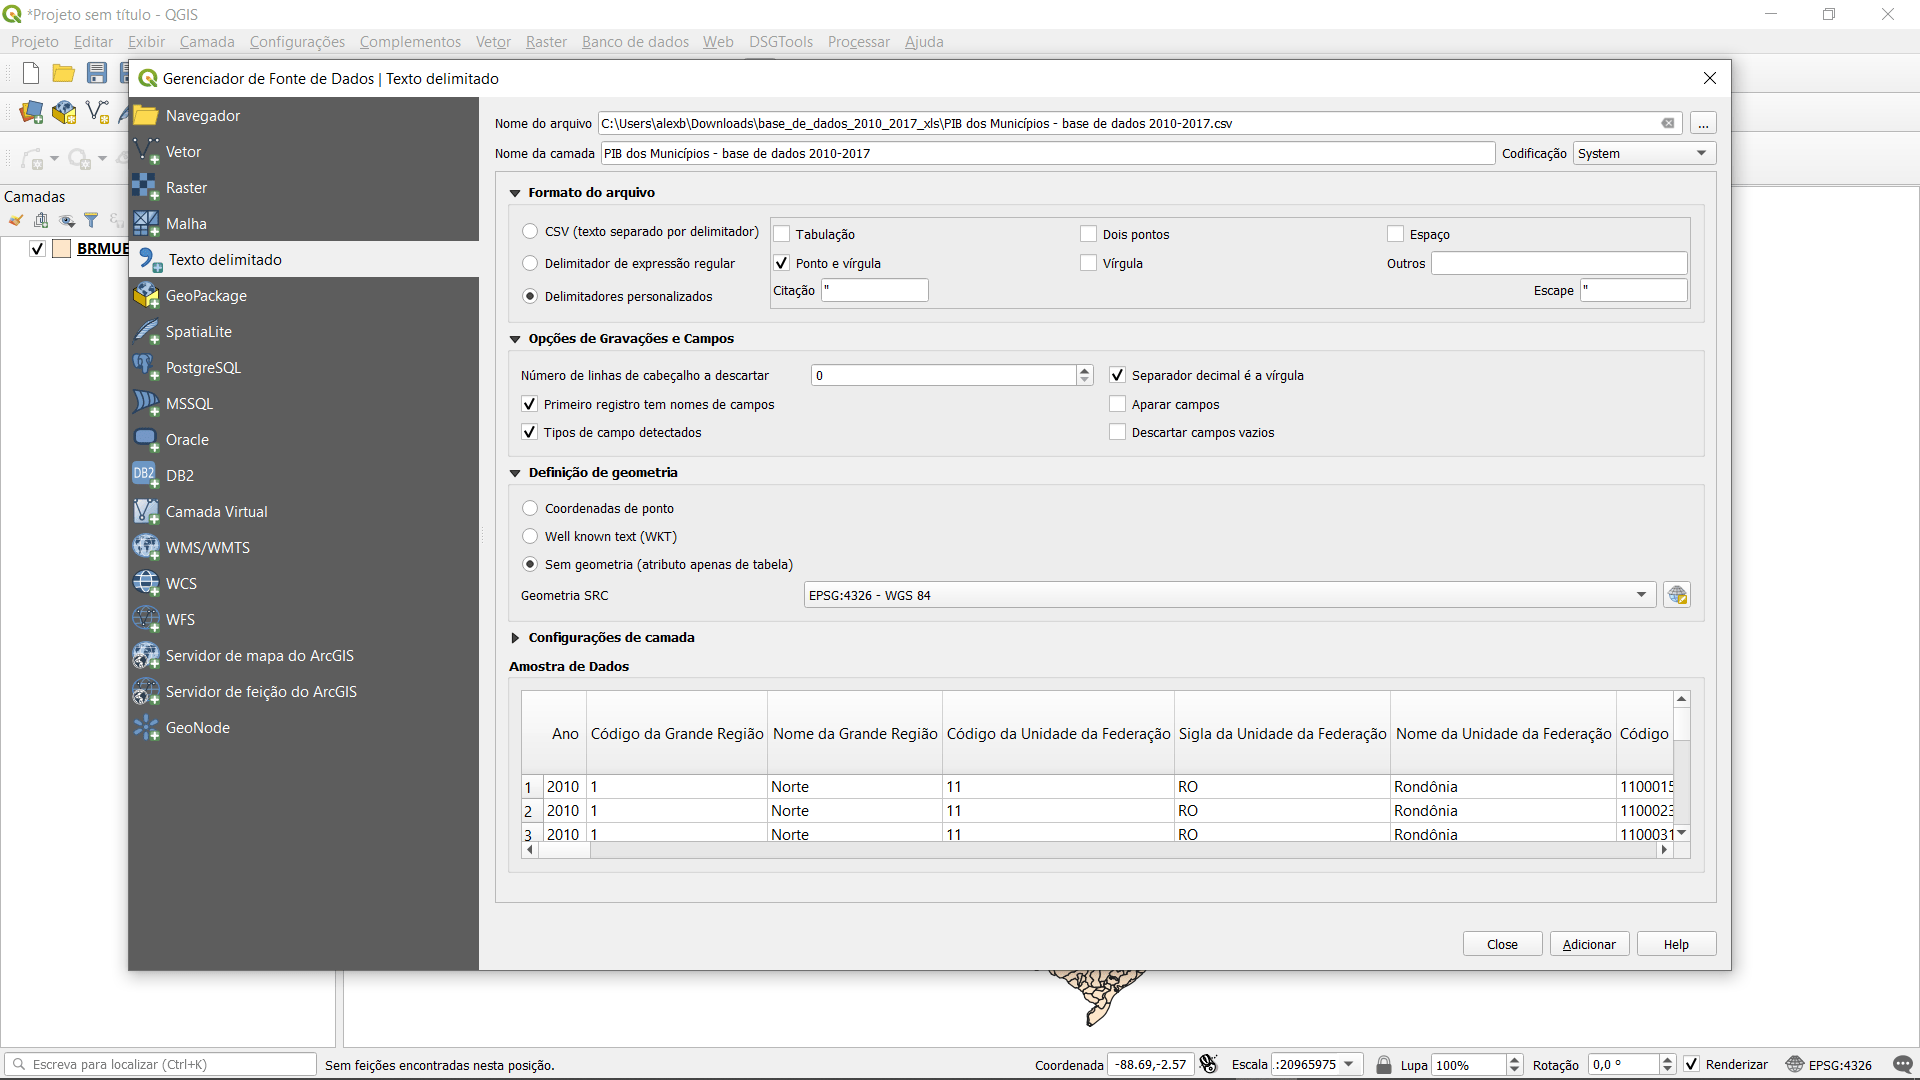Open the Malha mesh source tab
This screenshot has height=1080, width=1920.
coord(186,224)
